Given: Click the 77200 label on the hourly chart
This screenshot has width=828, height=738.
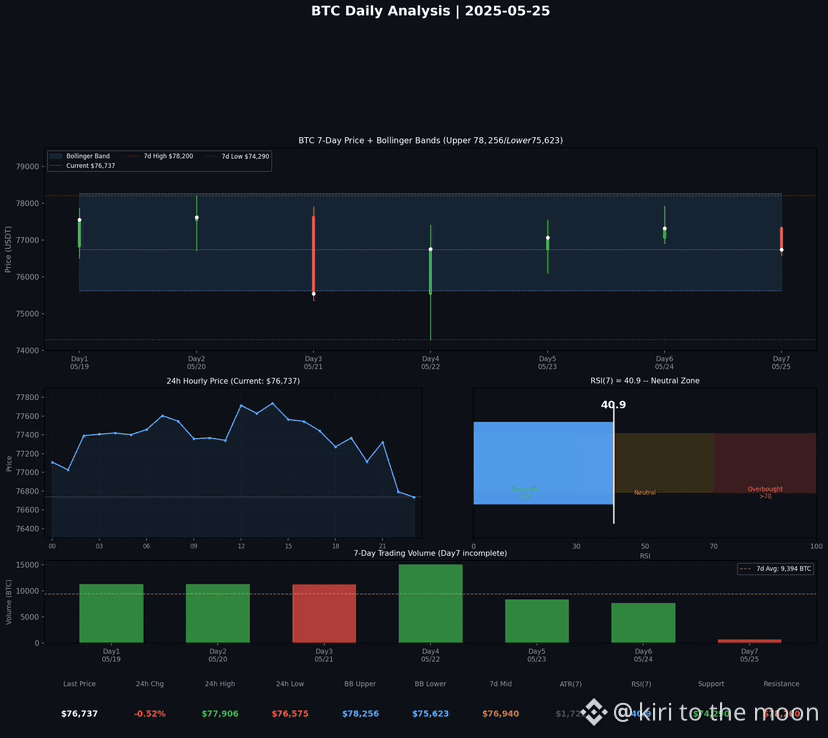Looking at the screenshot, I should click(27, 454).
